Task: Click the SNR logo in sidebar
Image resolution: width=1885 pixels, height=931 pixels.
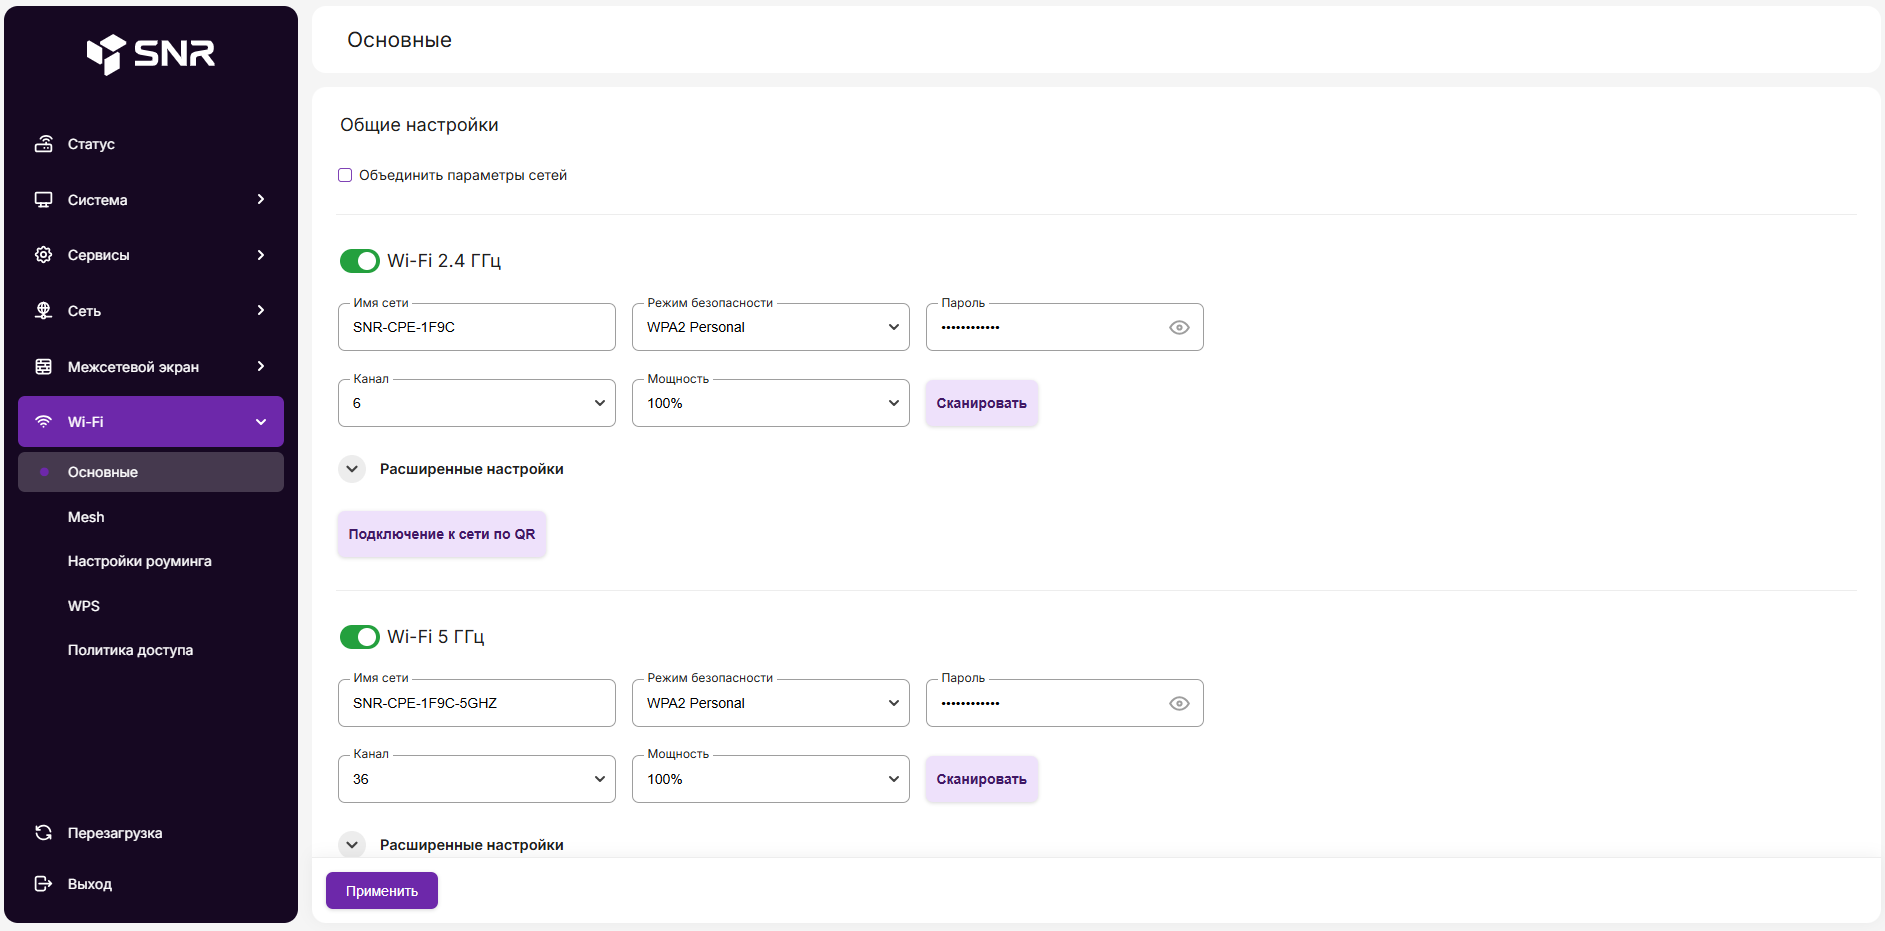Action: (151, 54)
